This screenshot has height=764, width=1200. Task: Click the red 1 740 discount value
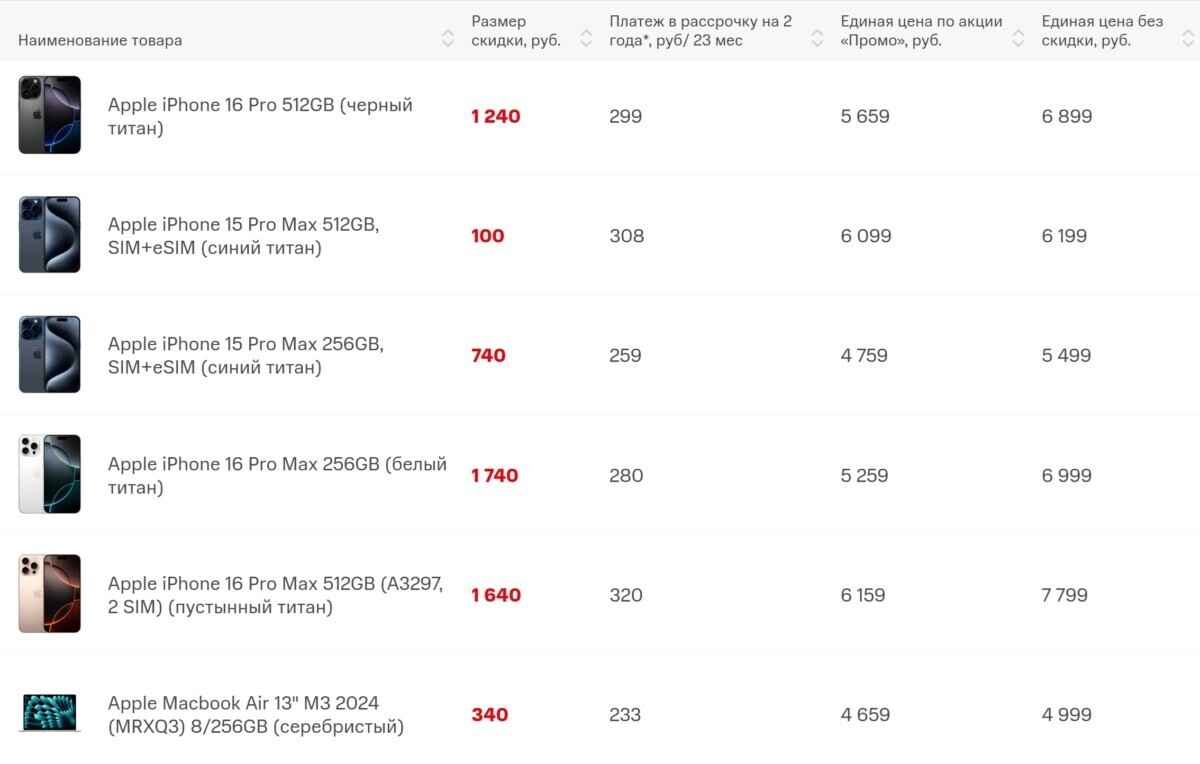[x=495, y=476]
